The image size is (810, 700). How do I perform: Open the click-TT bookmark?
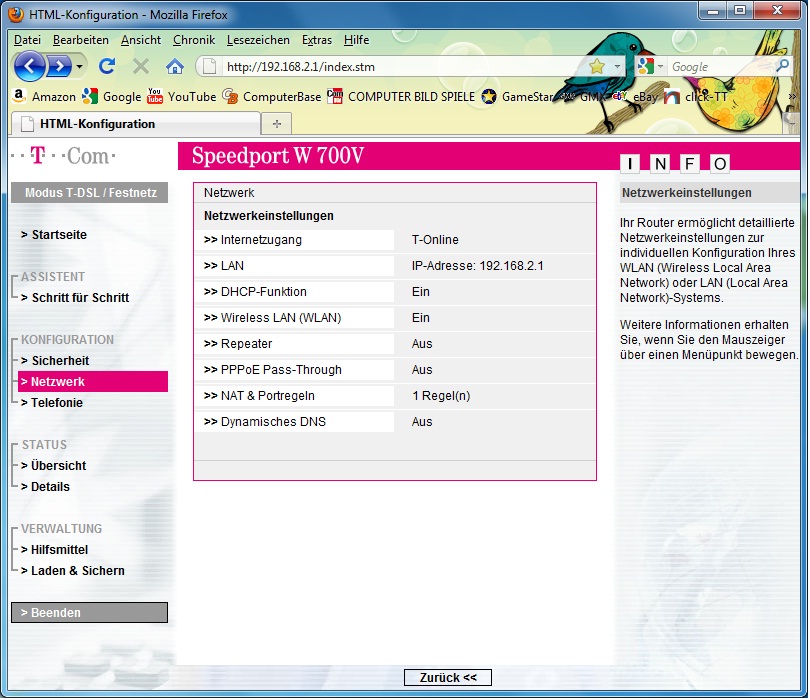(x=695, y=97)
